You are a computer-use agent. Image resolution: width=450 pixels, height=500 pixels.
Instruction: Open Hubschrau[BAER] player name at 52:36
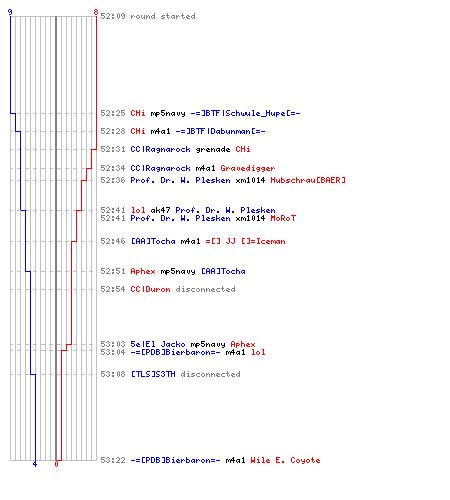coord(308,180)
